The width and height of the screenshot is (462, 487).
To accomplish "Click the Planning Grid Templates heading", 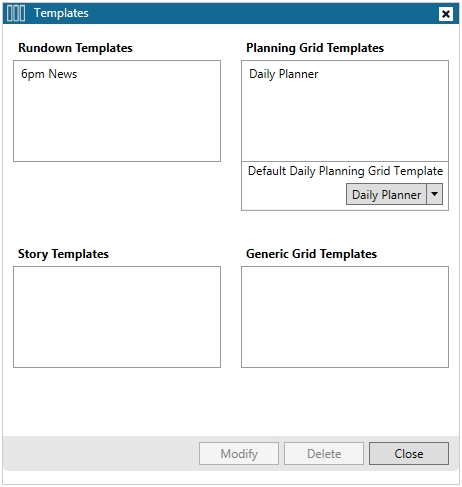I will (315, 48).
